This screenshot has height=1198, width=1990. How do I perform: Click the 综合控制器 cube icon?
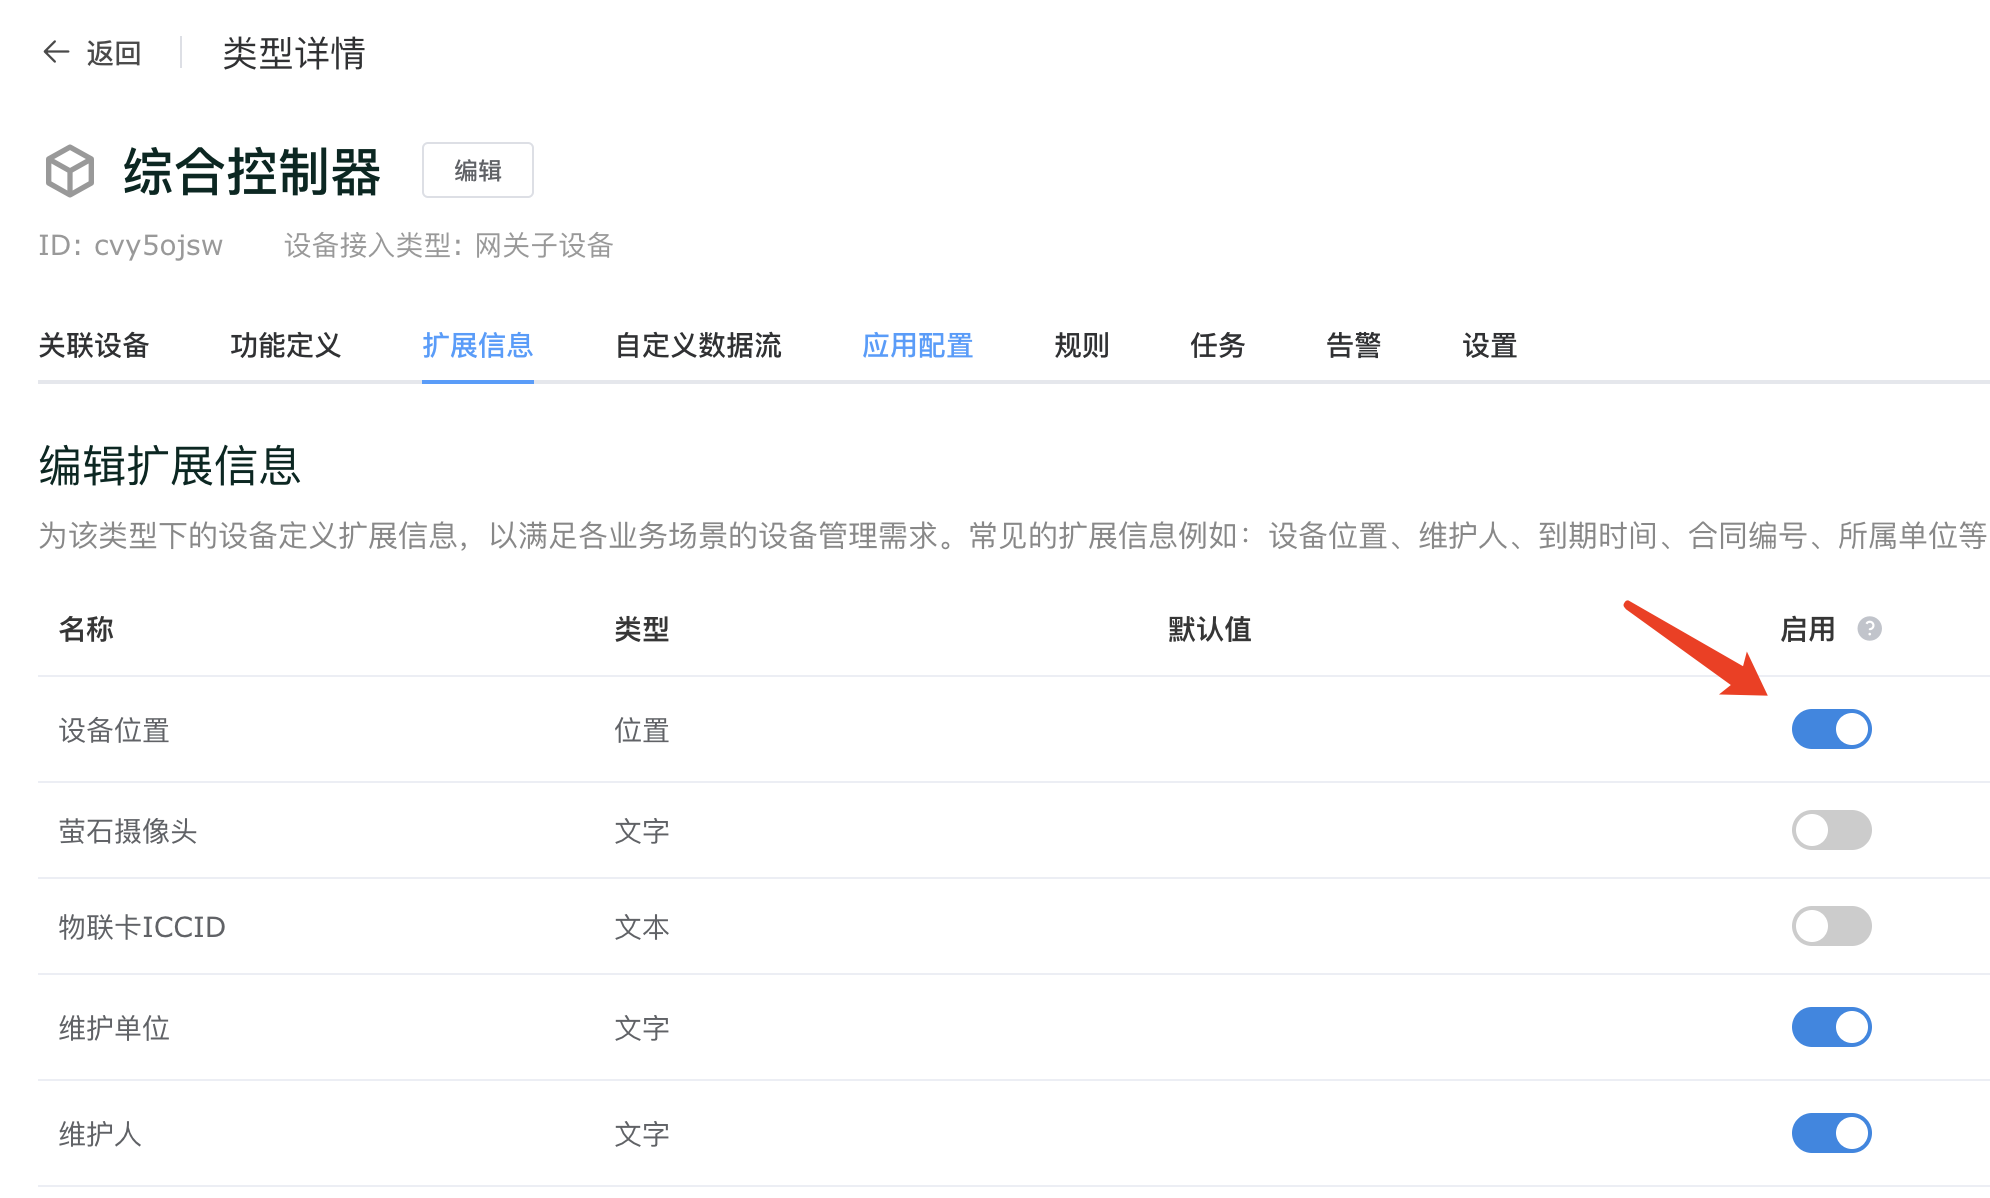[x=70, y=171]
